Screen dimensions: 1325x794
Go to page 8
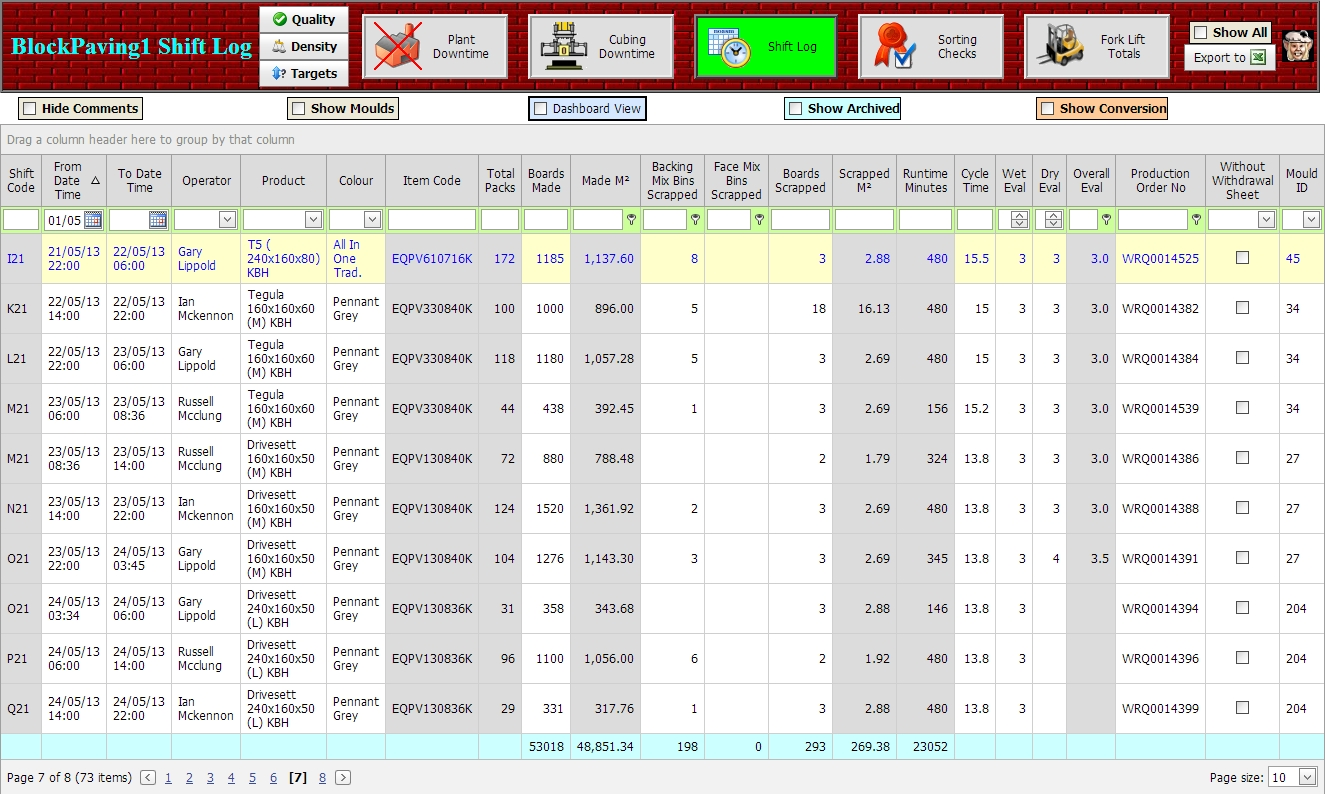coord(322,778)
